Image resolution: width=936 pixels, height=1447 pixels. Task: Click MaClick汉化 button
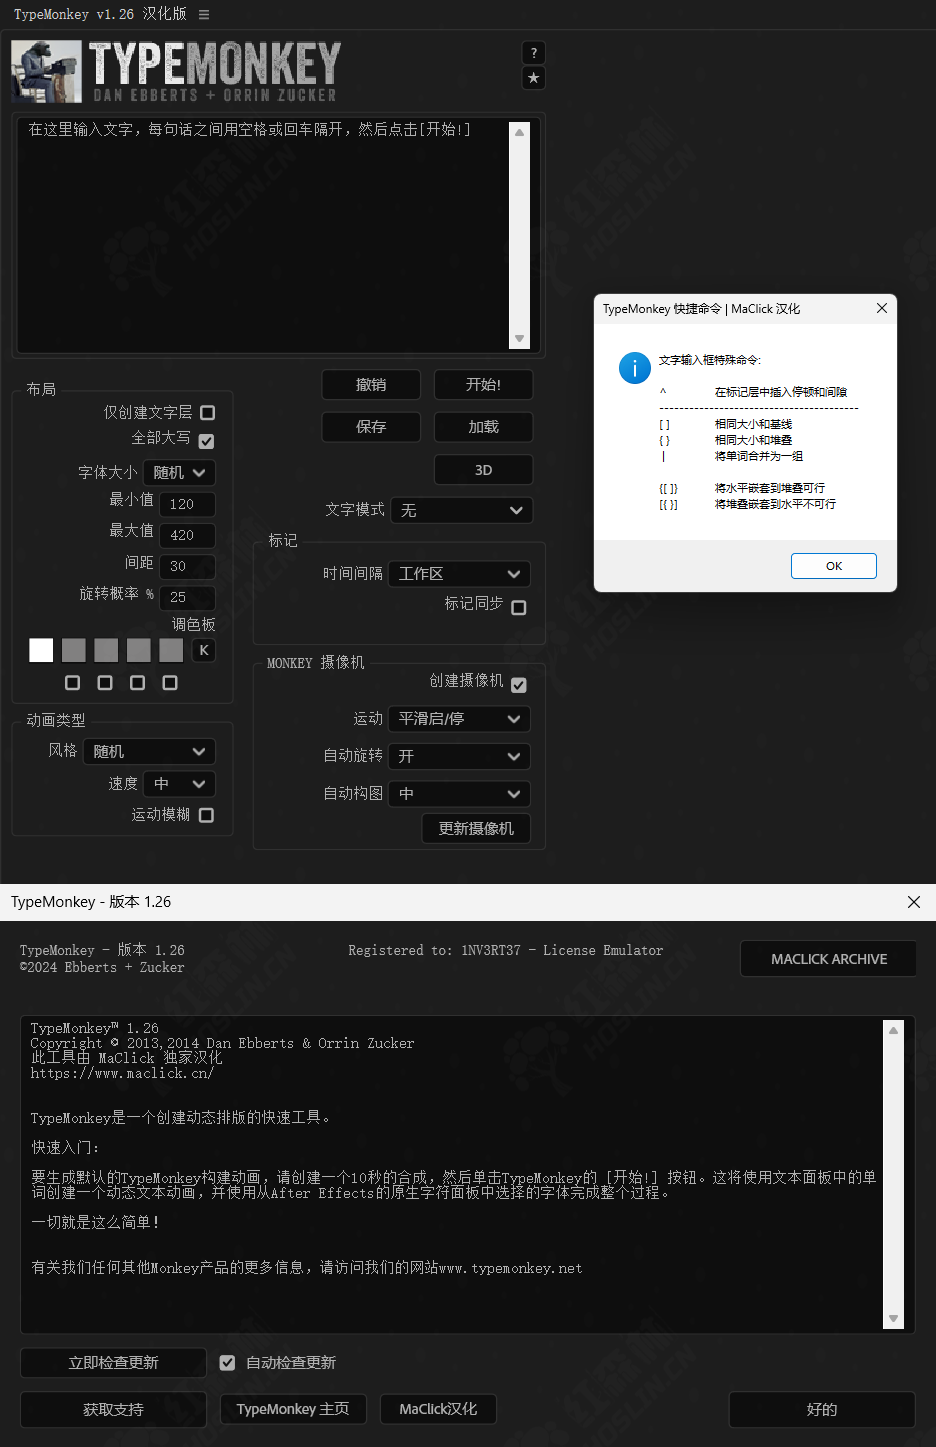438,1409
